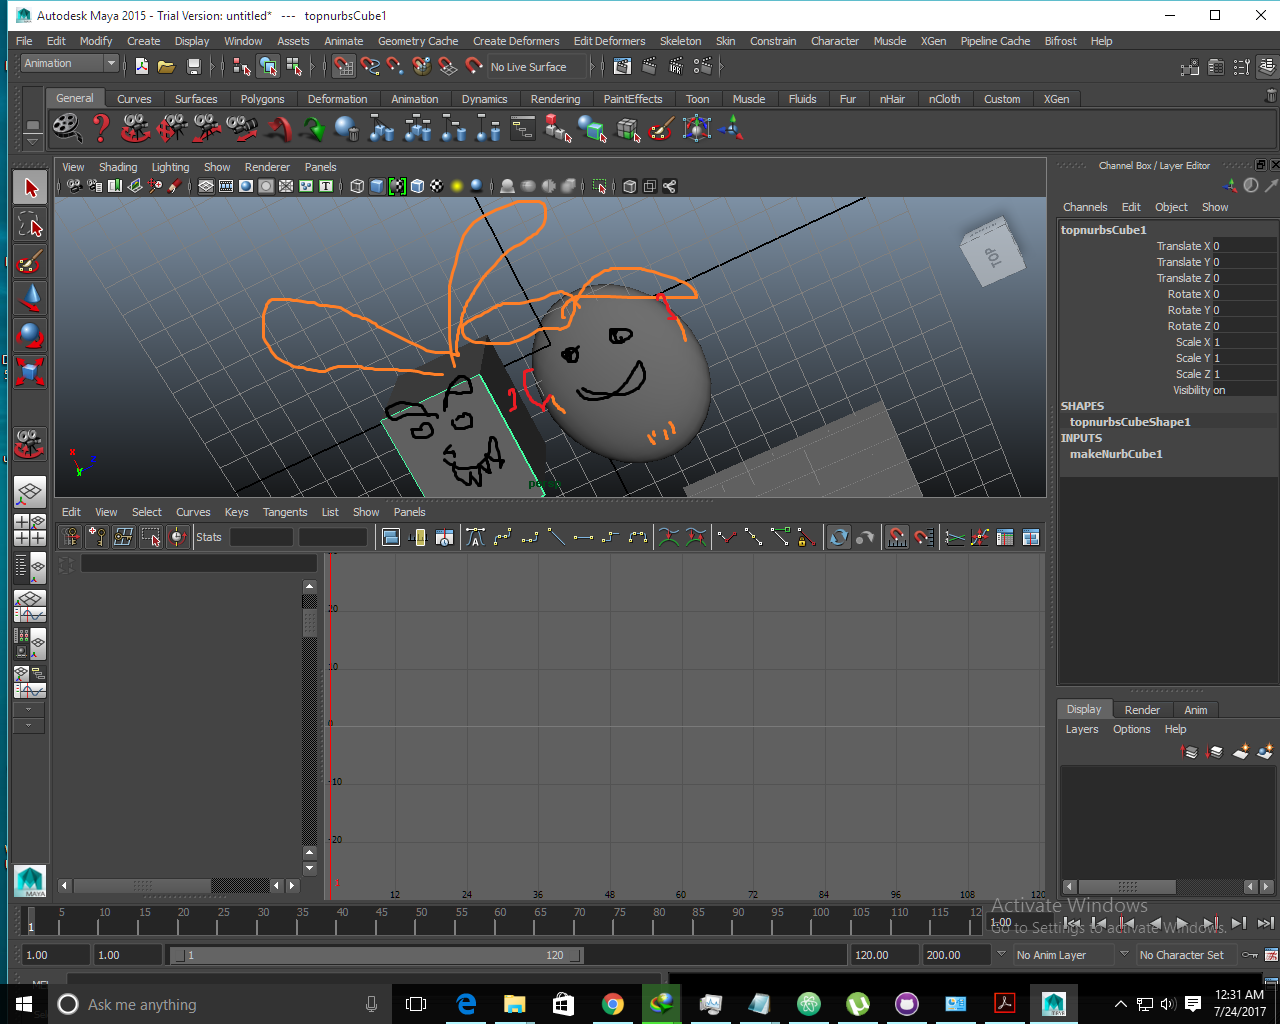
Task: Click the Save Scene disk icon
Action: click(x=194, y=66)
